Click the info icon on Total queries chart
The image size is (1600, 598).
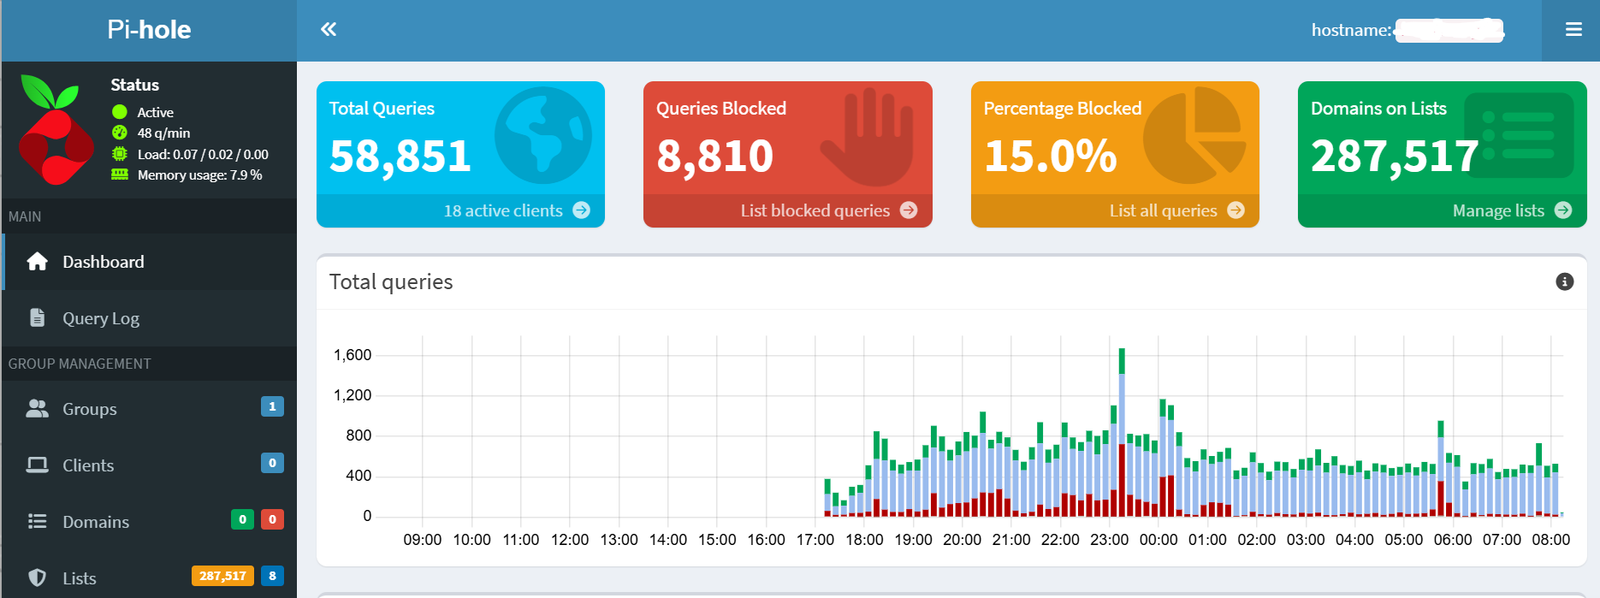(x=1564, y=282)
